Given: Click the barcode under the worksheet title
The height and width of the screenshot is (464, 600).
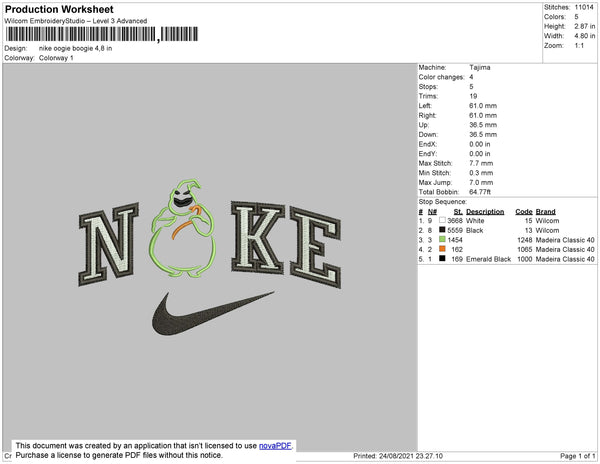Looking at the screenshot, I should (102, 34).
